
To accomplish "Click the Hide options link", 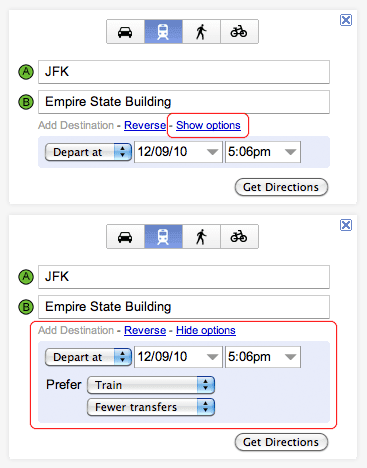I will [x=206, y=330].
